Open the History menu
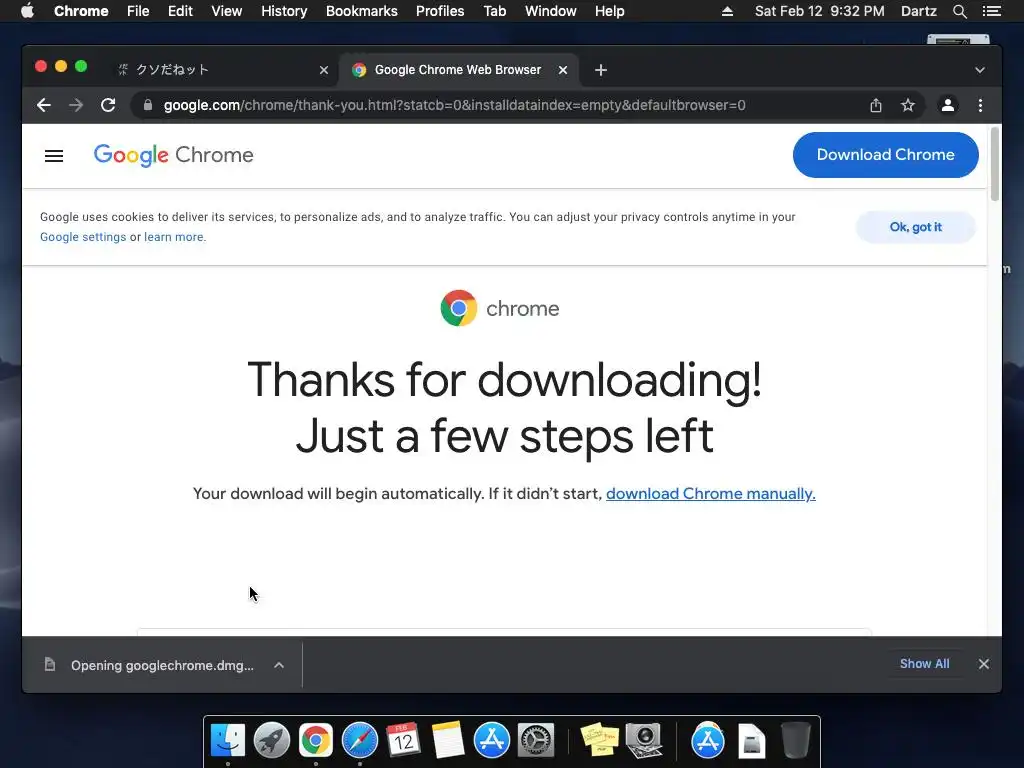The image size is (1024, 768). click(284, 11)
